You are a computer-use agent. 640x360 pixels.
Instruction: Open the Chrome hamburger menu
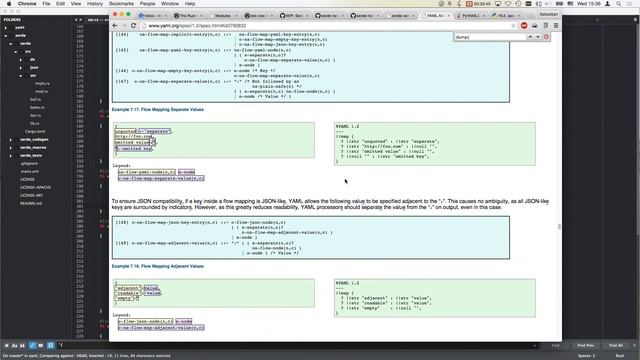pyautogui.click(x=556, y=25)
